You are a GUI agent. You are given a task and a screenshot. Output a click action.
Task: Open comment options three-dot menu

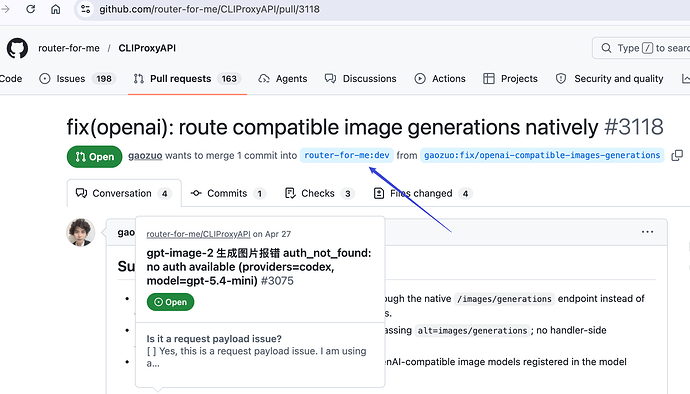[x=647, y=232]
